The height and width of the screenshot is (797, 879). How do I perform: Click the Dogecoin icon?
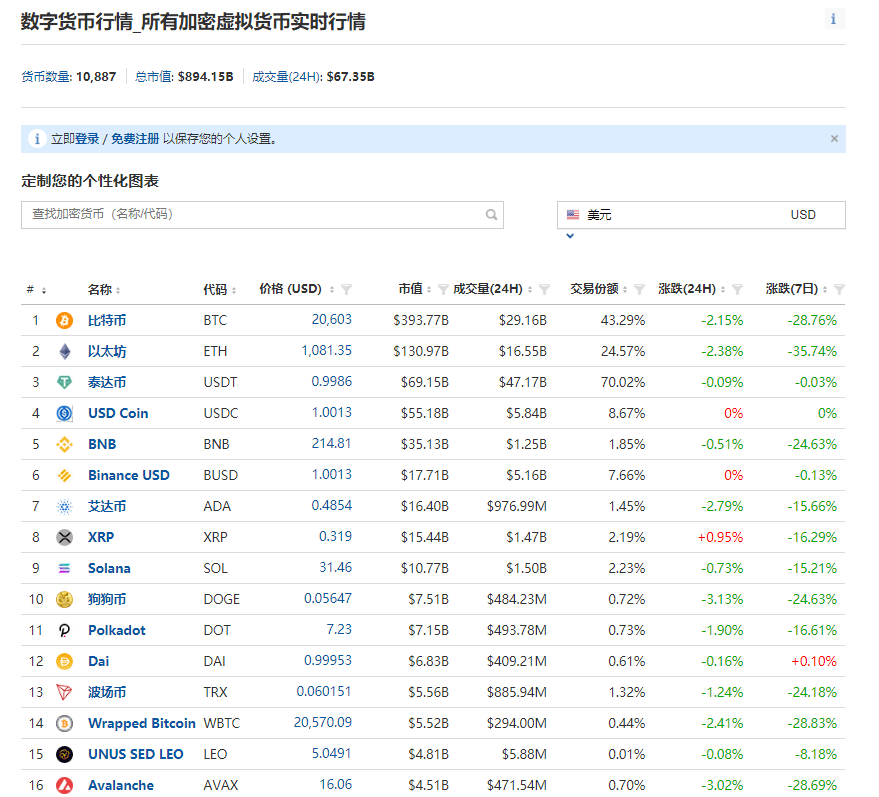click(x=65, y=600)
